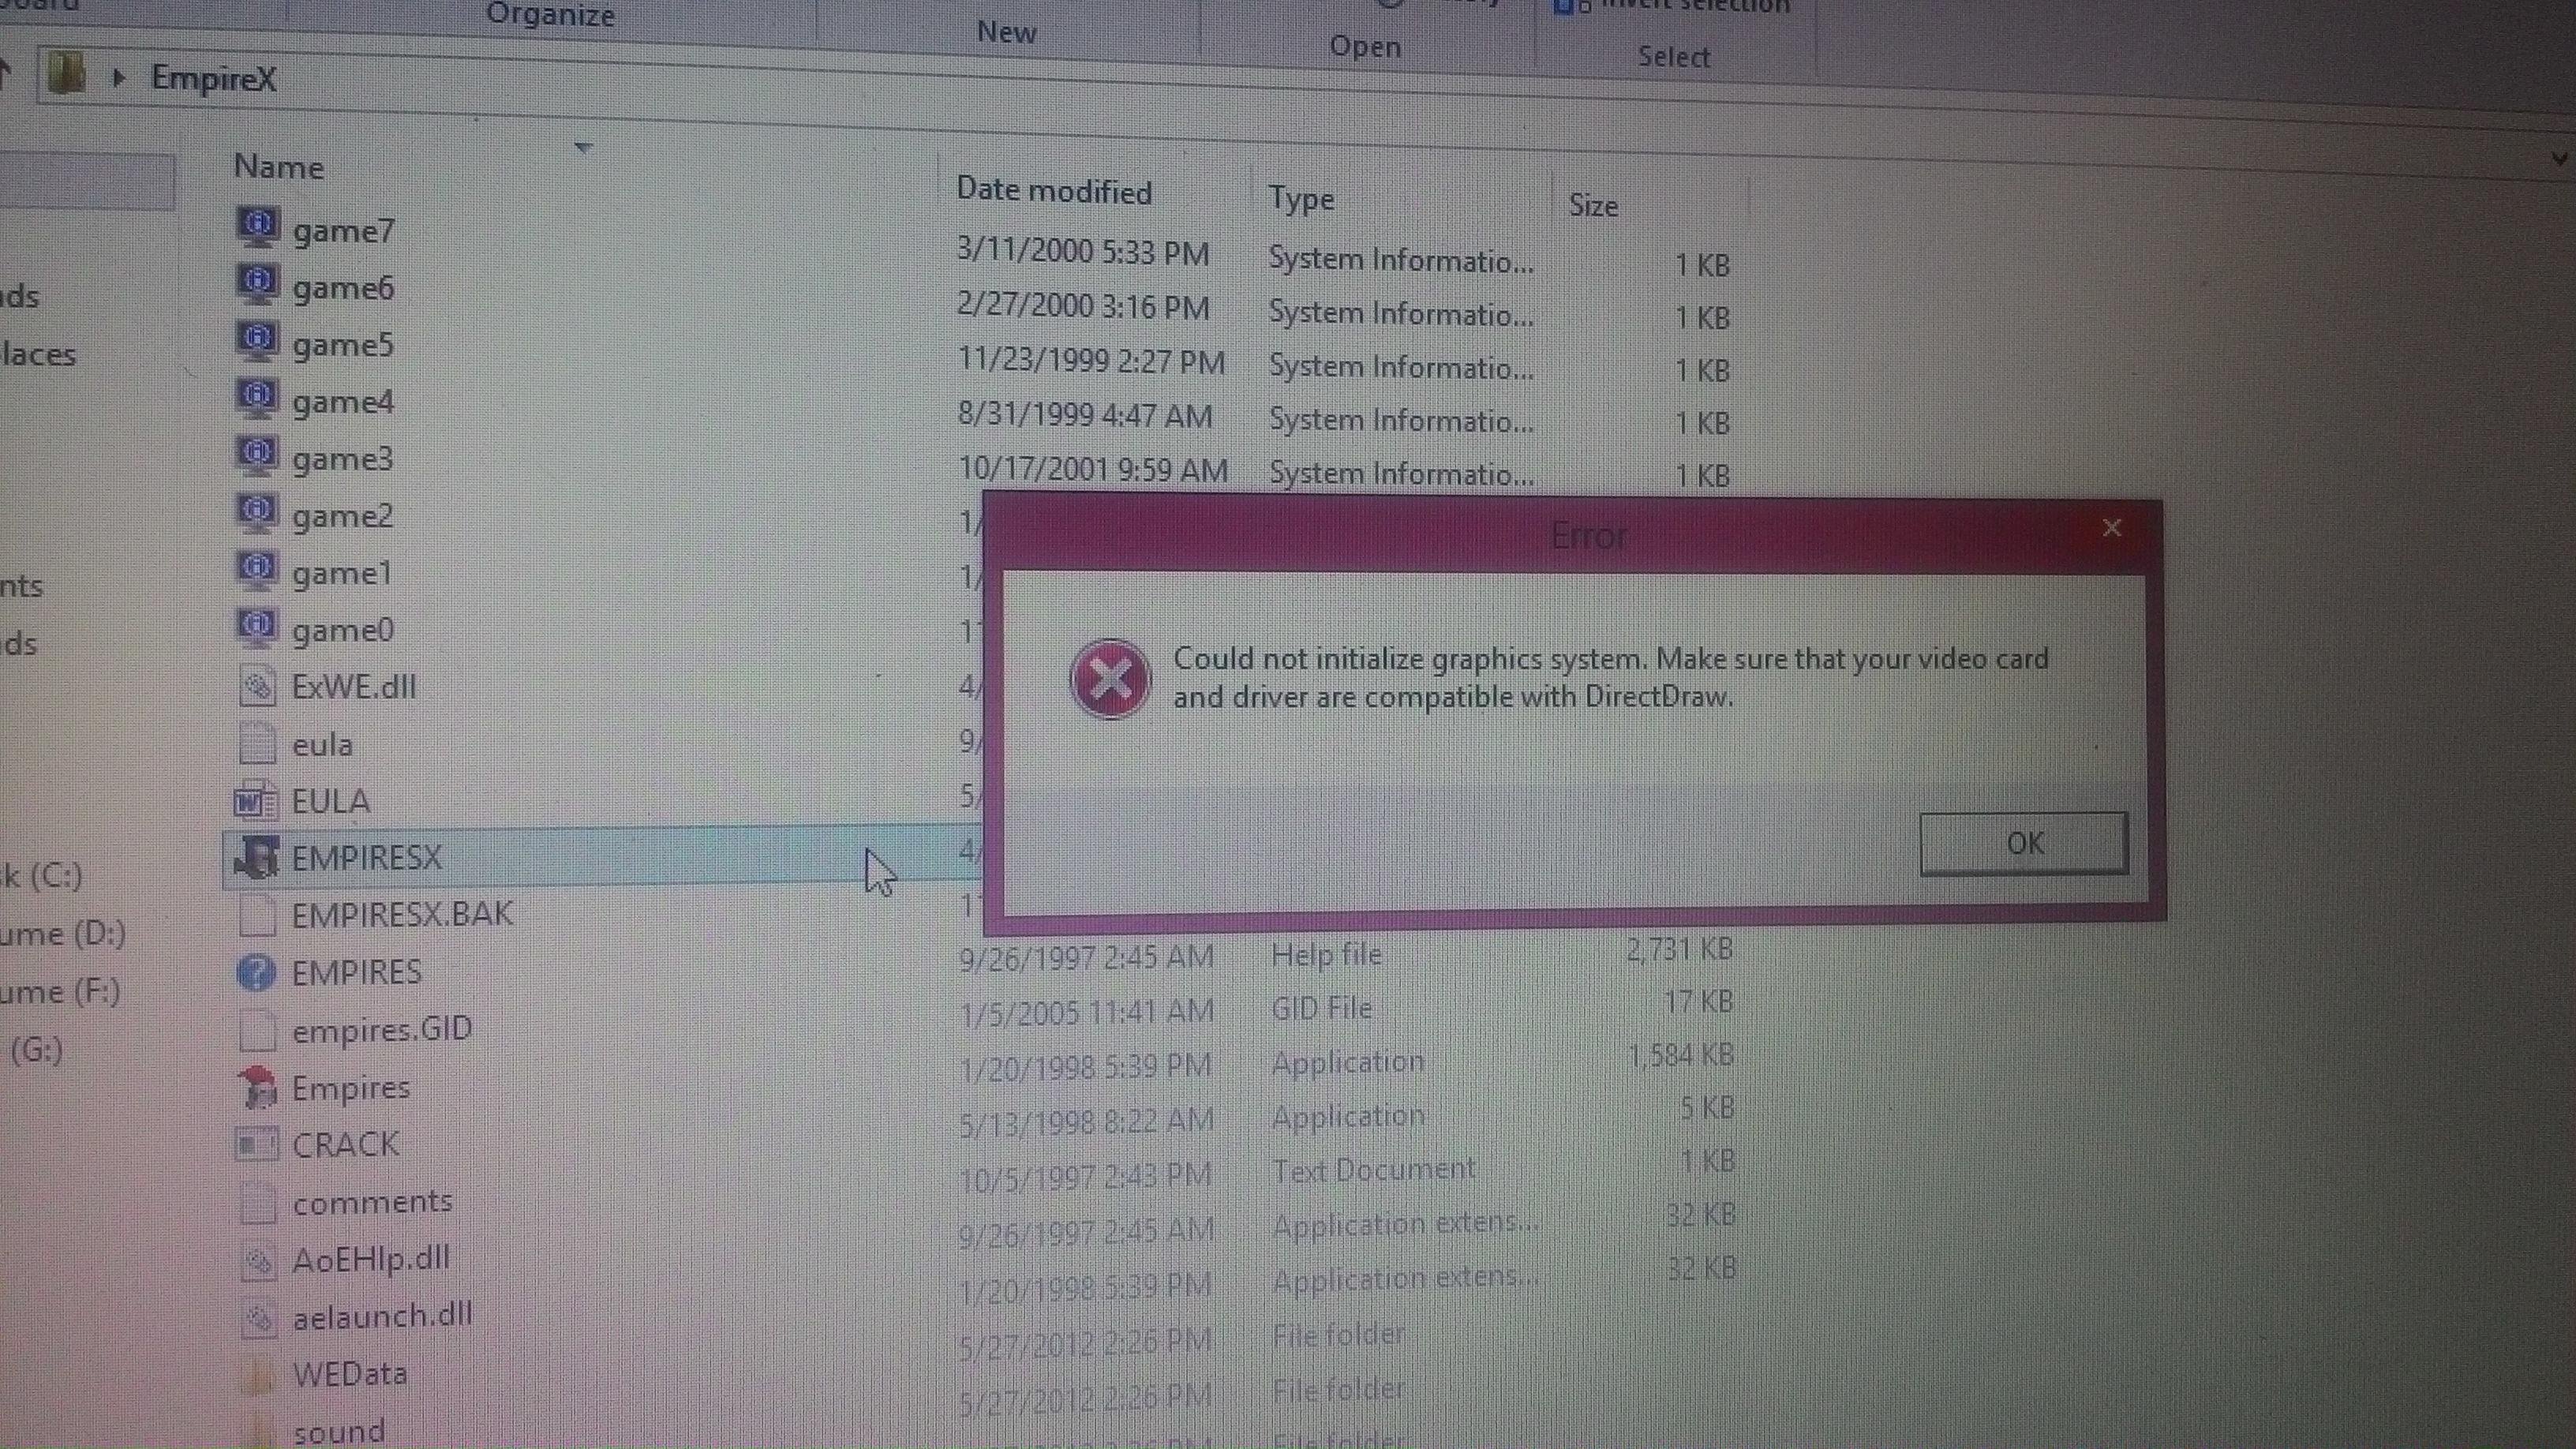Click the date 3/11/2000 5:33 PM
Viewport: 2576px width, 1449px height.
(x=1083, y=251)
